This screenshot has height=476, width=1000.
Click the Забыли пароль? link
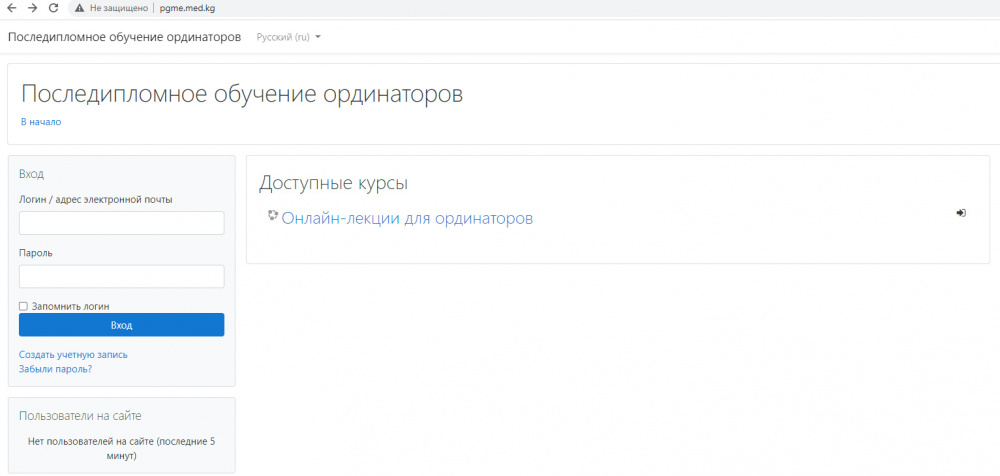[x=55, y=369]
